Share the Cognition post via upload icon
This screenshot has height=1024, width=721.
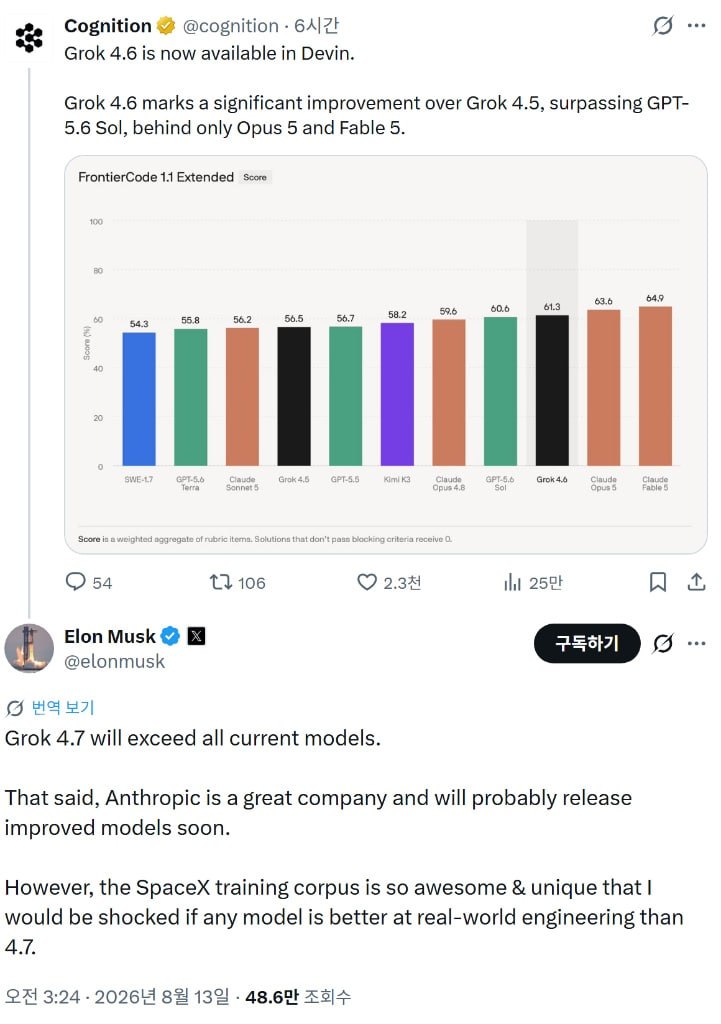696,581
